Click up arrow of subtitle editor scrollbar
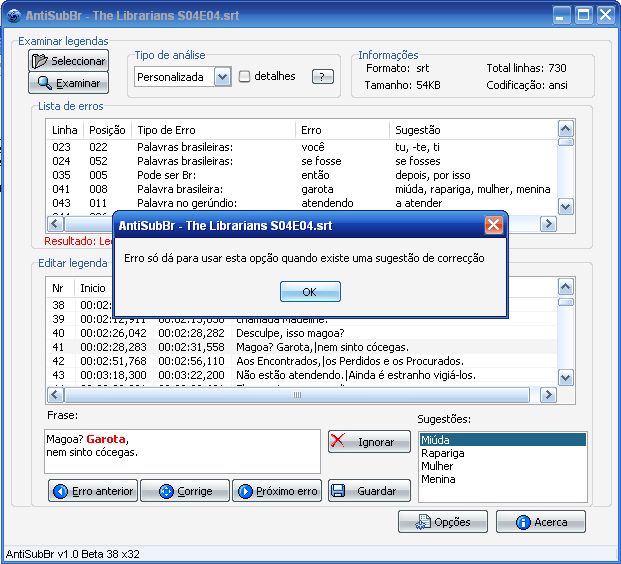Image resolution: width=621 pixels, height=564 pixels. pyautogui.click(x=566, y=286)
